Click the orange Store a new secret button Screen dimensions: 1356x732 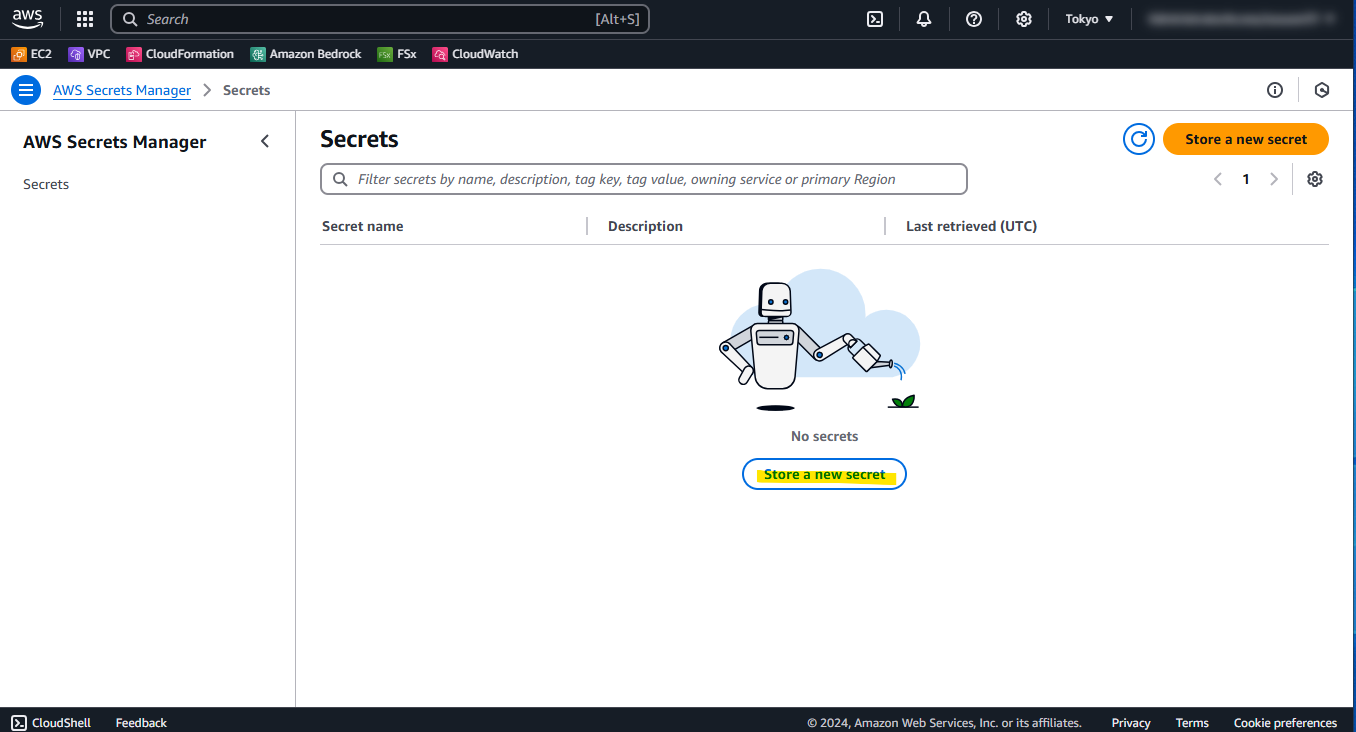click(x=1246, y=139)
